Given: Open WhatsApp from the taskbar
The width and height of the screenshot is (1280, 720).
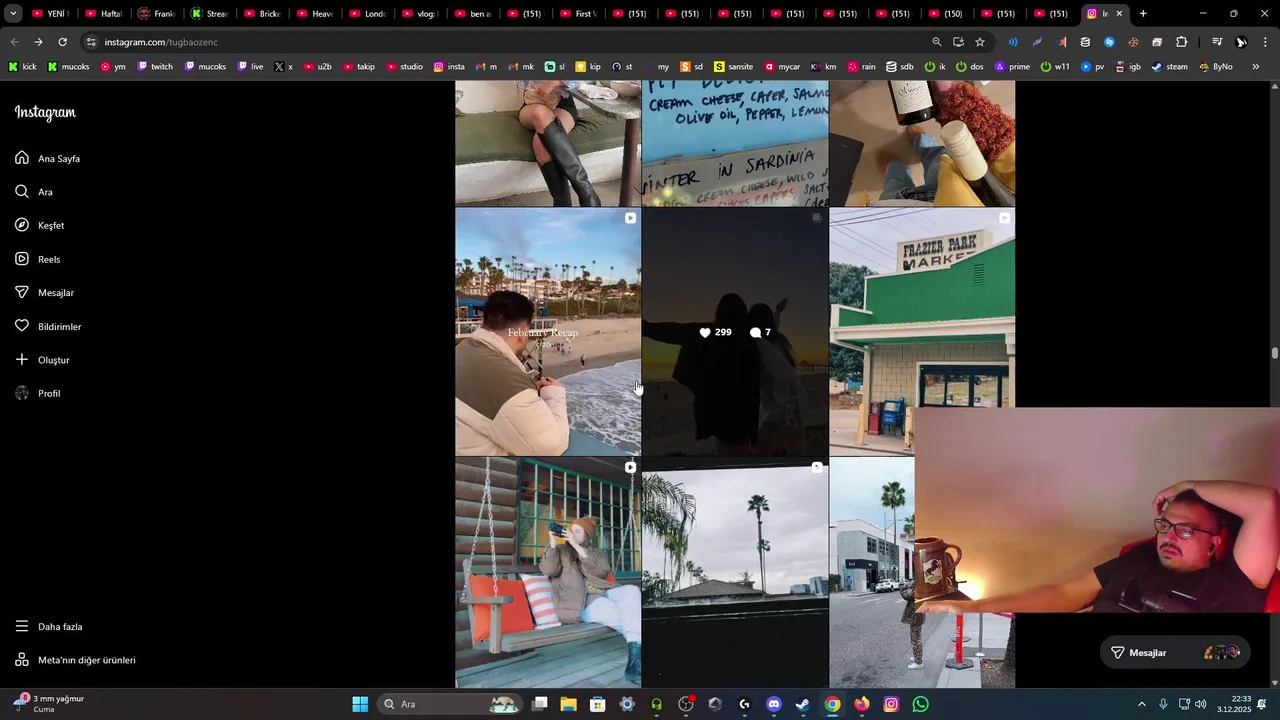Looking at the screenshot, I should coord(920,704).
